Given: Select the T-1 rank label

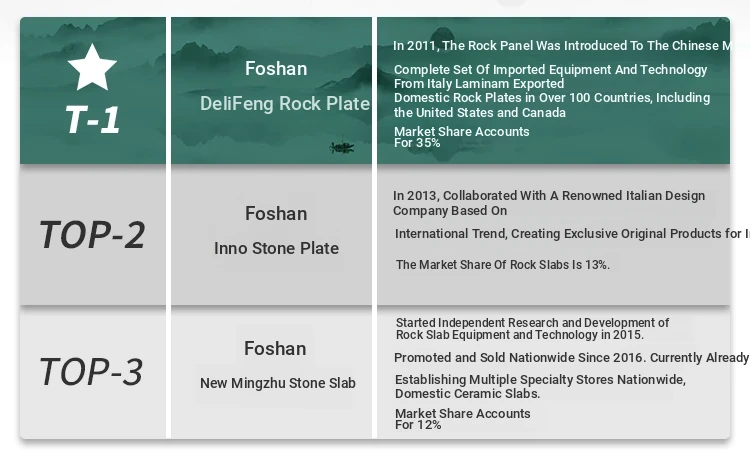Looking at the screenshot, I should click(x=93, y=120).
